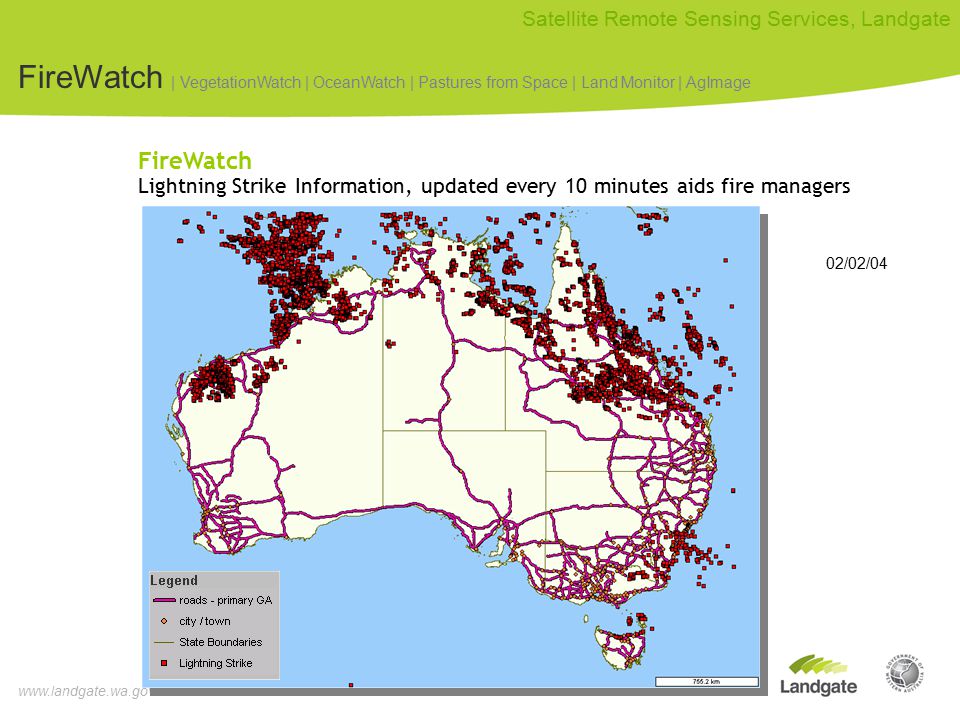Viewport: 960px width, 720px height.
Task: Open Pastures from Space link
Action: 493,82
